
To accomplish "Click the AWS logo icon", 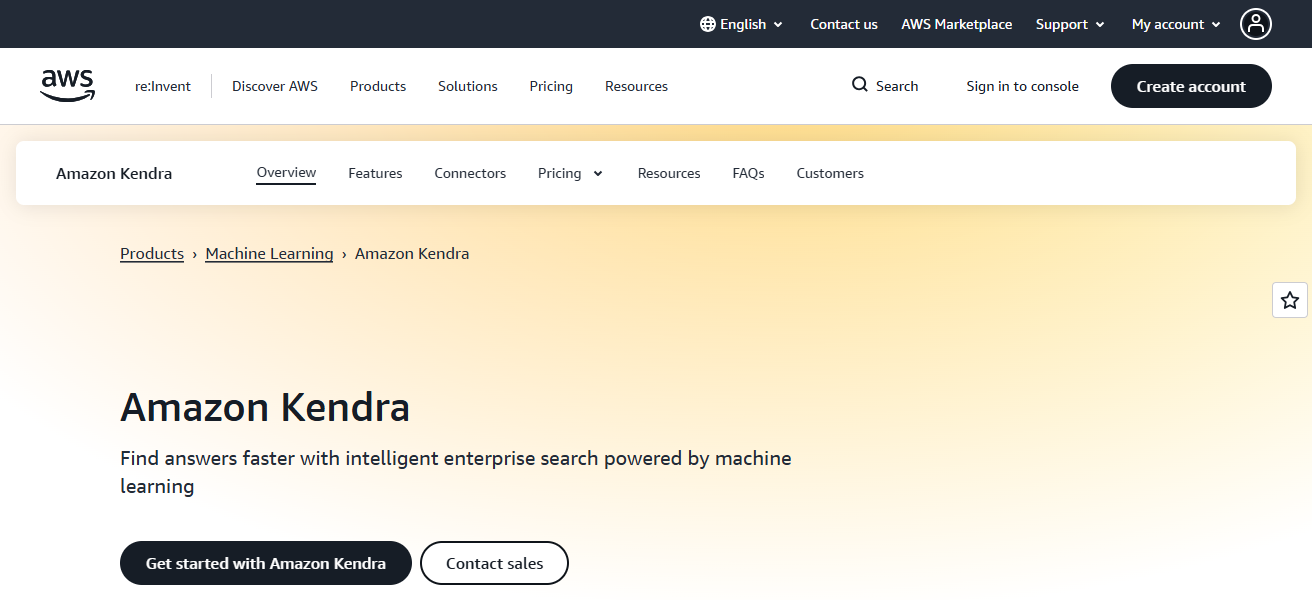I will (x=68, y=86).
